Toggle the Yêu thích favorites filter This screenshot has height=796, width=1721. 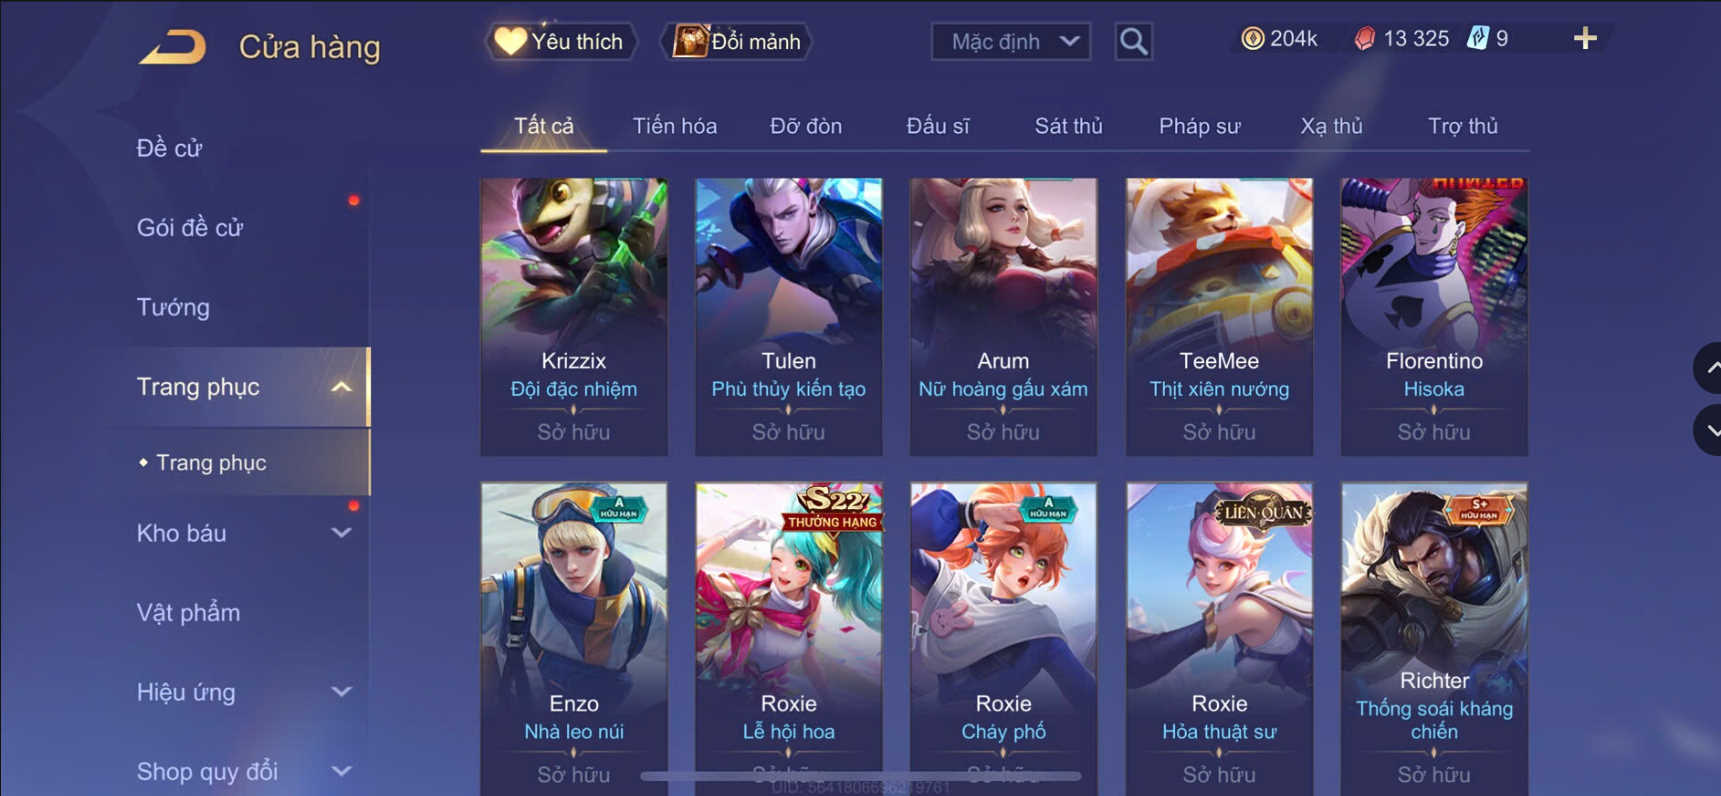click(561, 42)
